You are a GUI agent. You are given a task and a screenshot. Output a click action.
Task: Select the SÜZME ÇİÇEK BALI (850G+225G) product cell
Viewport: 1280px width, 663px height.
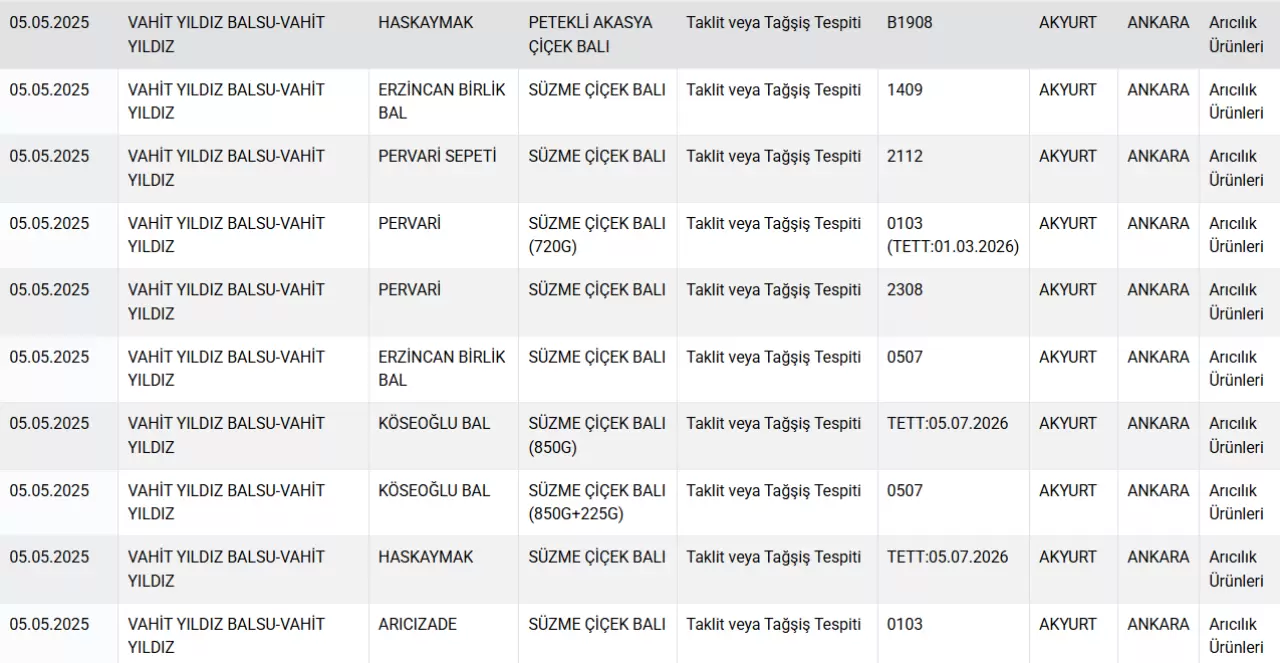point(597,502)
